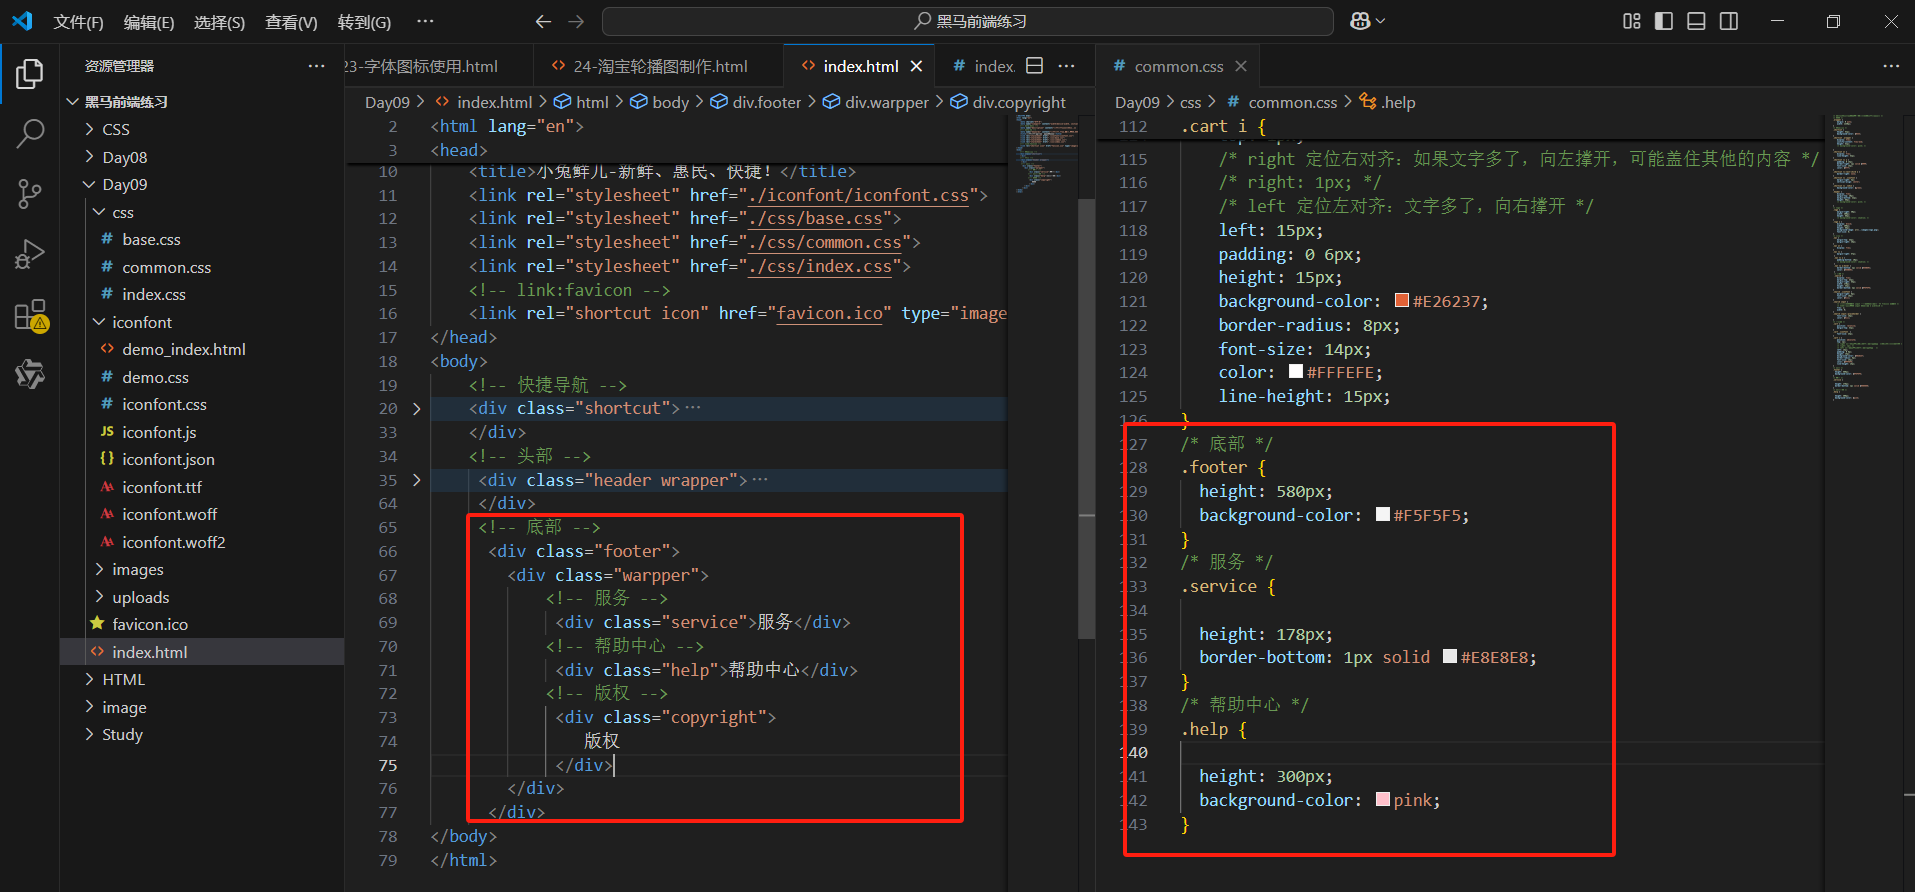Screen dimensions: 1915x892
Task: Collapse the Day09 folder
Action: click(90, 185)
